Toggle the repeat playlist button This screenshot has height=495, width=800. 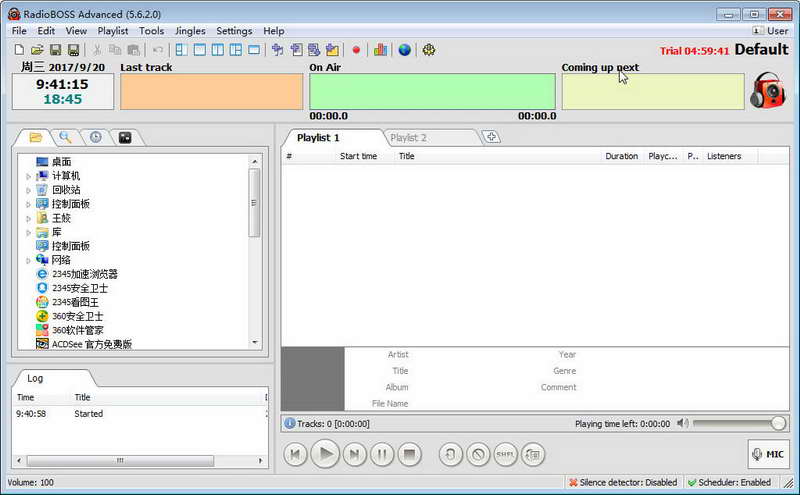tap(533, 454)
